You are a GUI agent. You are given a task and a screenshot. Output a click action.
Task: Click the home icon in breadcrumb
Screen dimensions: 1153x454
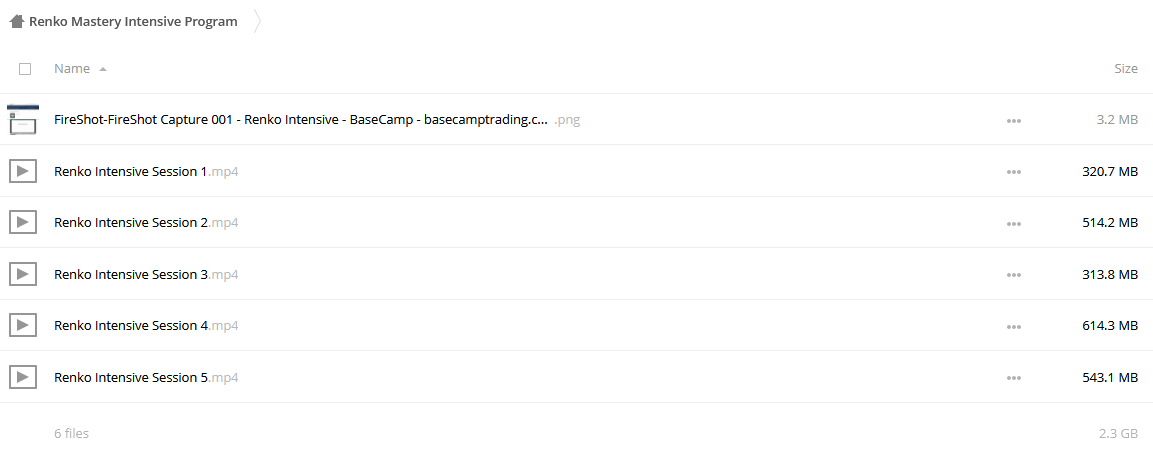[17, 21]
